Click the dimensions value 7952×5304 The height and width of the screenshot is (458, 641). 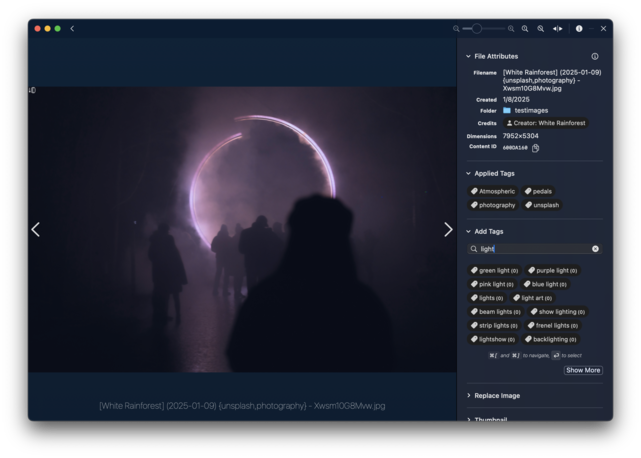(520, 136)
